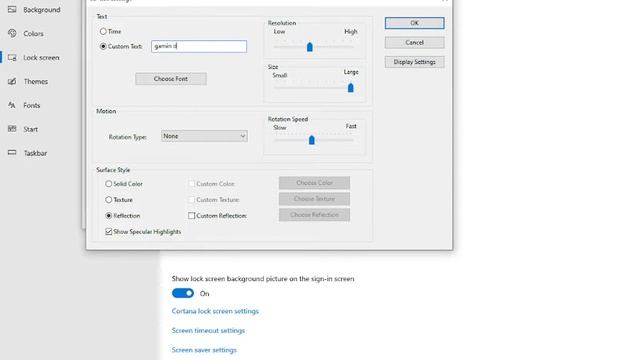Open Screen saver settings link
Screen dimensions: 640x360
point(204,350)
